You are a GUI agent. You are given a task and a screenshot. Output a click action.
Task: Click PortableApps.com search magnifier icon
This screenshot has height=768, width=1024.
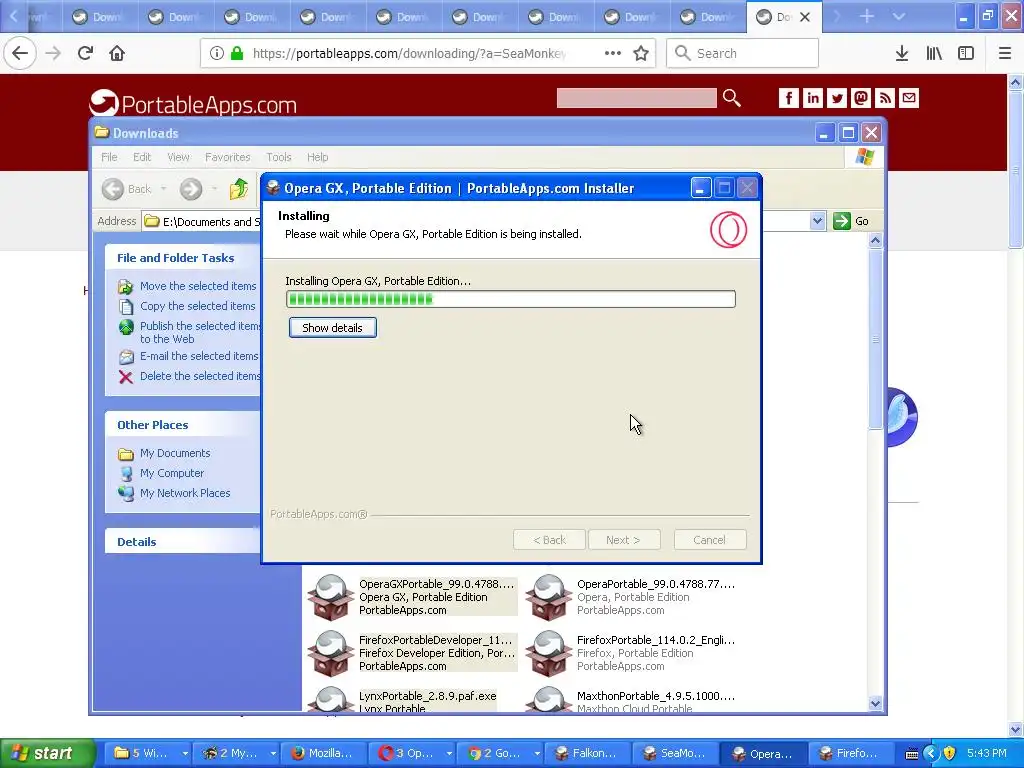pos(732,98)
